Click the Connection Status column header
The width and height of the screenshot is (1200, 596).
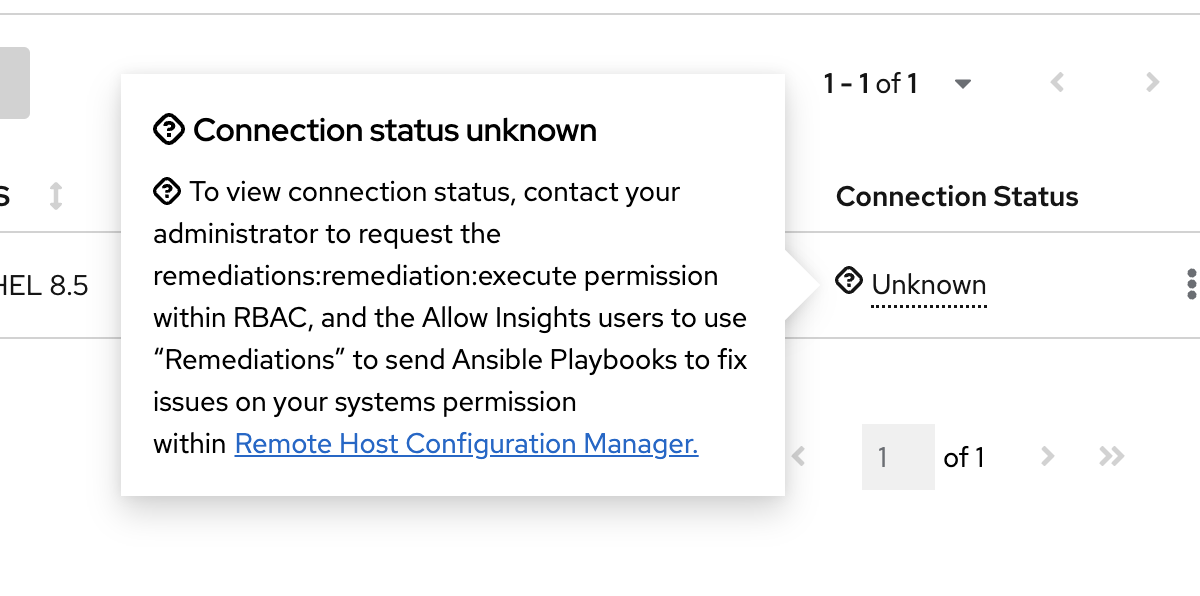[957, 197]
